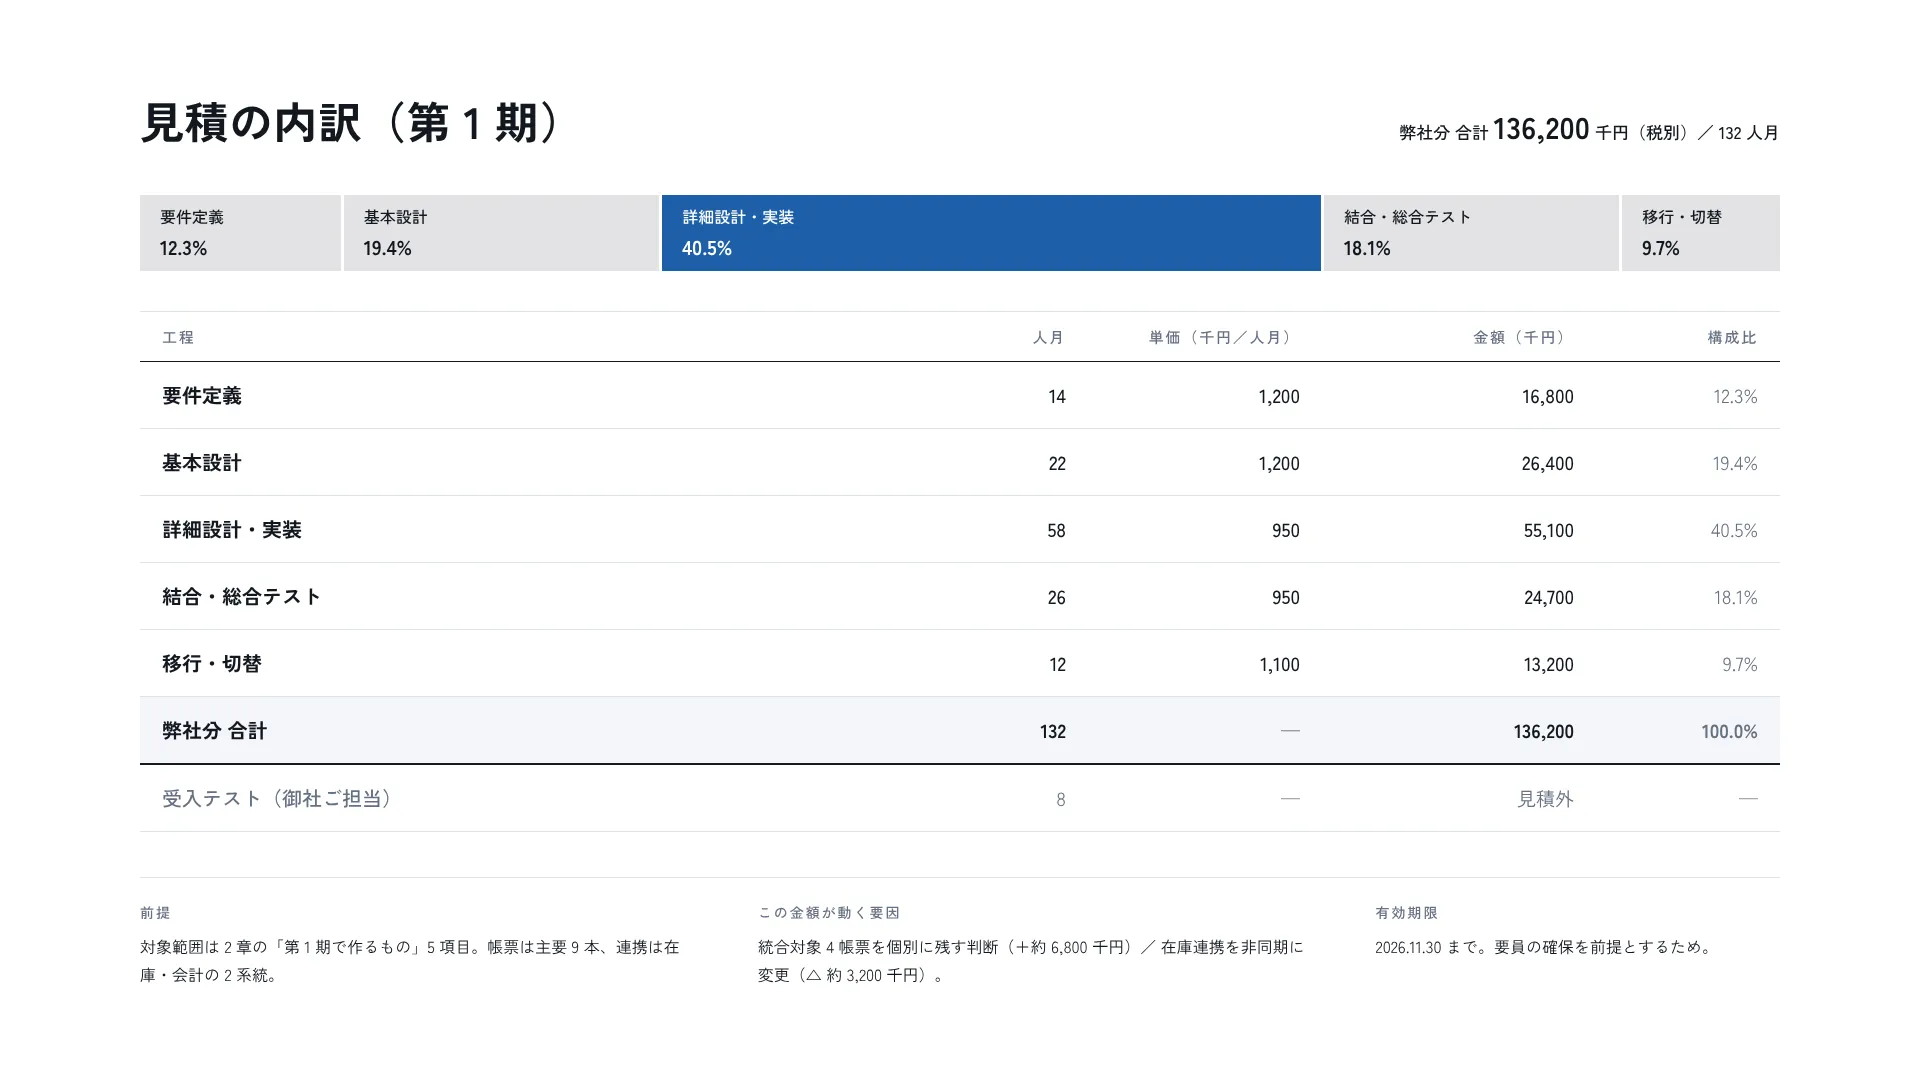The width and height of the screenshot is (1920, 1080).
Task: Click the 詳細設計・実装 row label in table
Action: (x=232, y=530)
